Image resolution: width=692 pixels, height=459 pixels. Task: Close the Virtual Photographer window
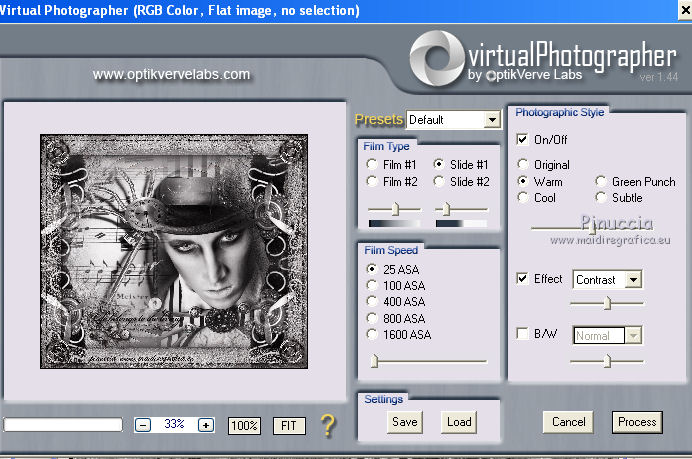[686, 10]
